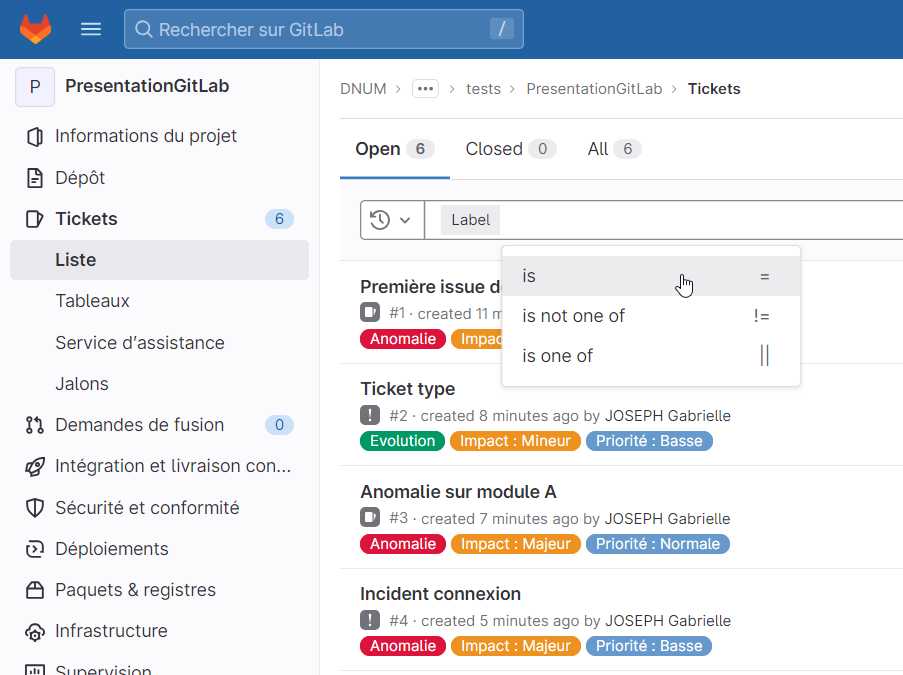Click the rocket icon for Intégration et livraison
The height and width of the screenshot is (675, 903).
(x=35, y=466)
